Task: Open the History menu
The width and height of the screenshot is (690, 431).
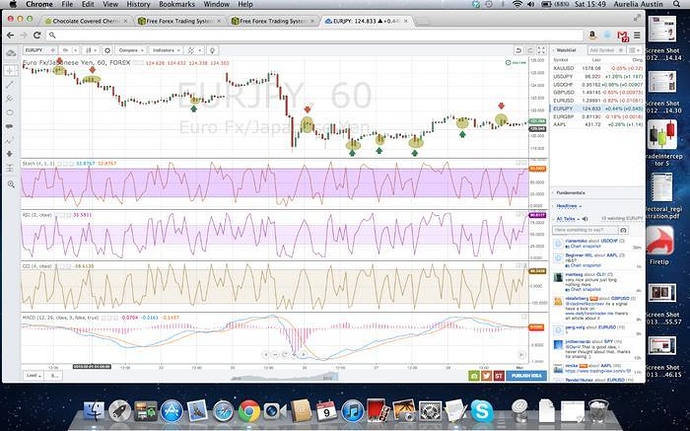Action: tap(138, 4)
